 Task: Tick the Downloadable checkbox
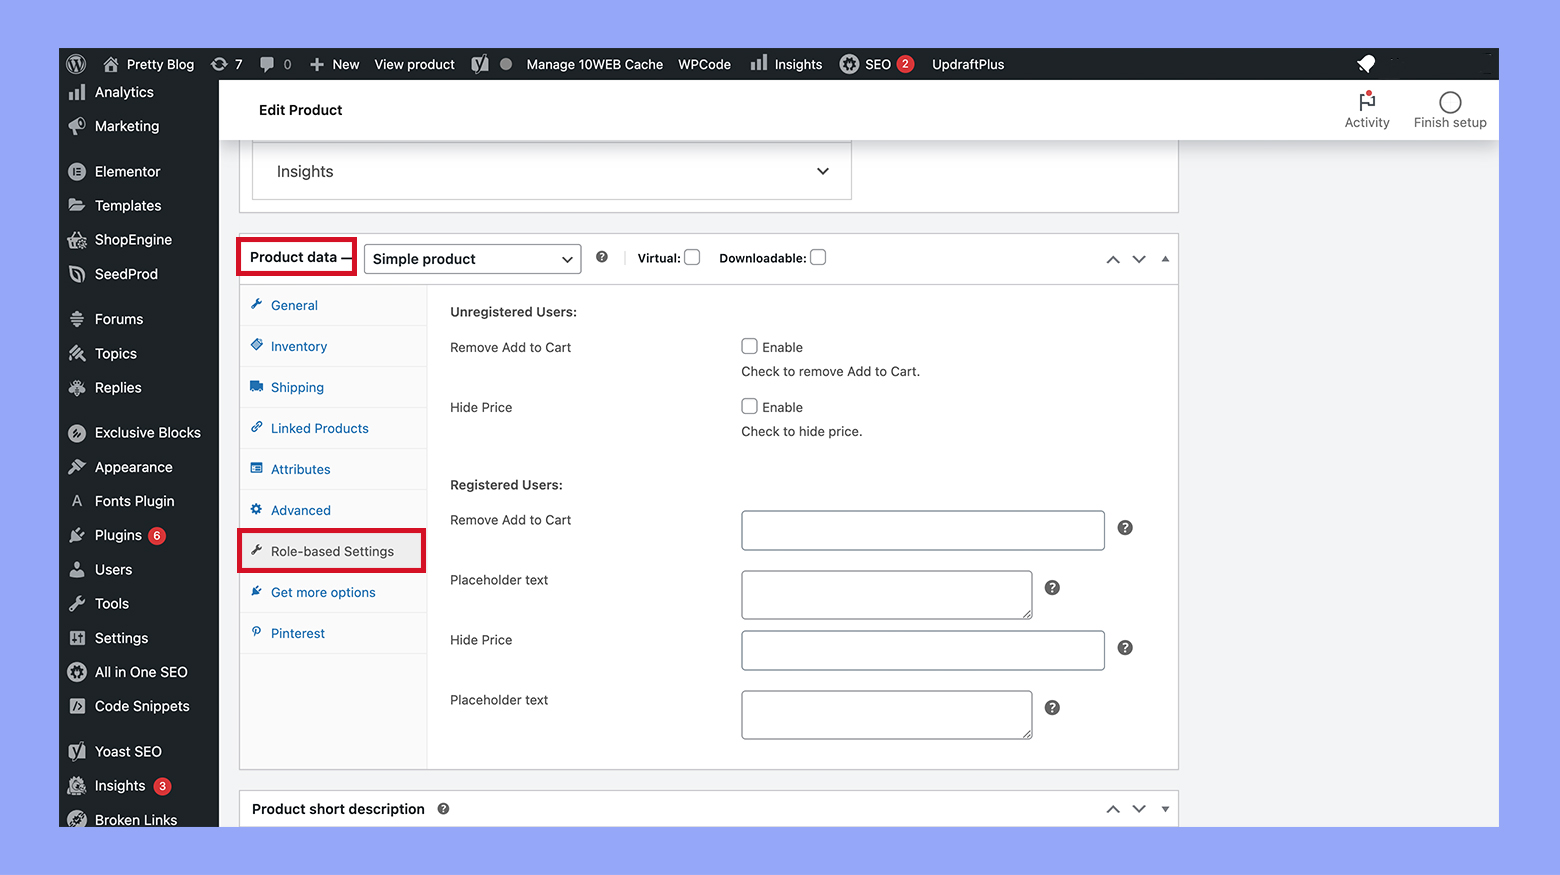coord(818,258)
